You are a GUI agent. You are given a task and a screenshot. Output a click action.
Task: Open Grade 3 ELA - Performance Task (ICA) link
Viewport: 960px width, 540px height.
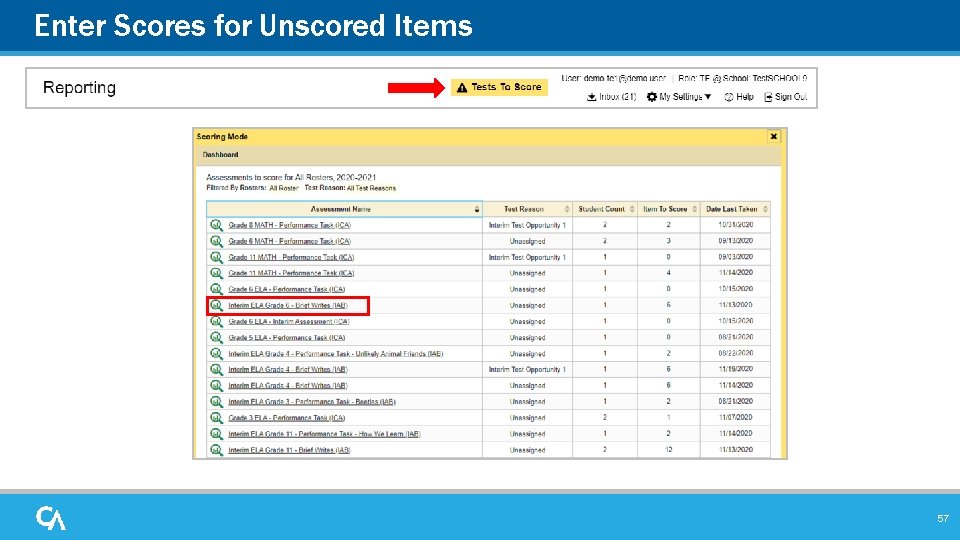[287, 418]
